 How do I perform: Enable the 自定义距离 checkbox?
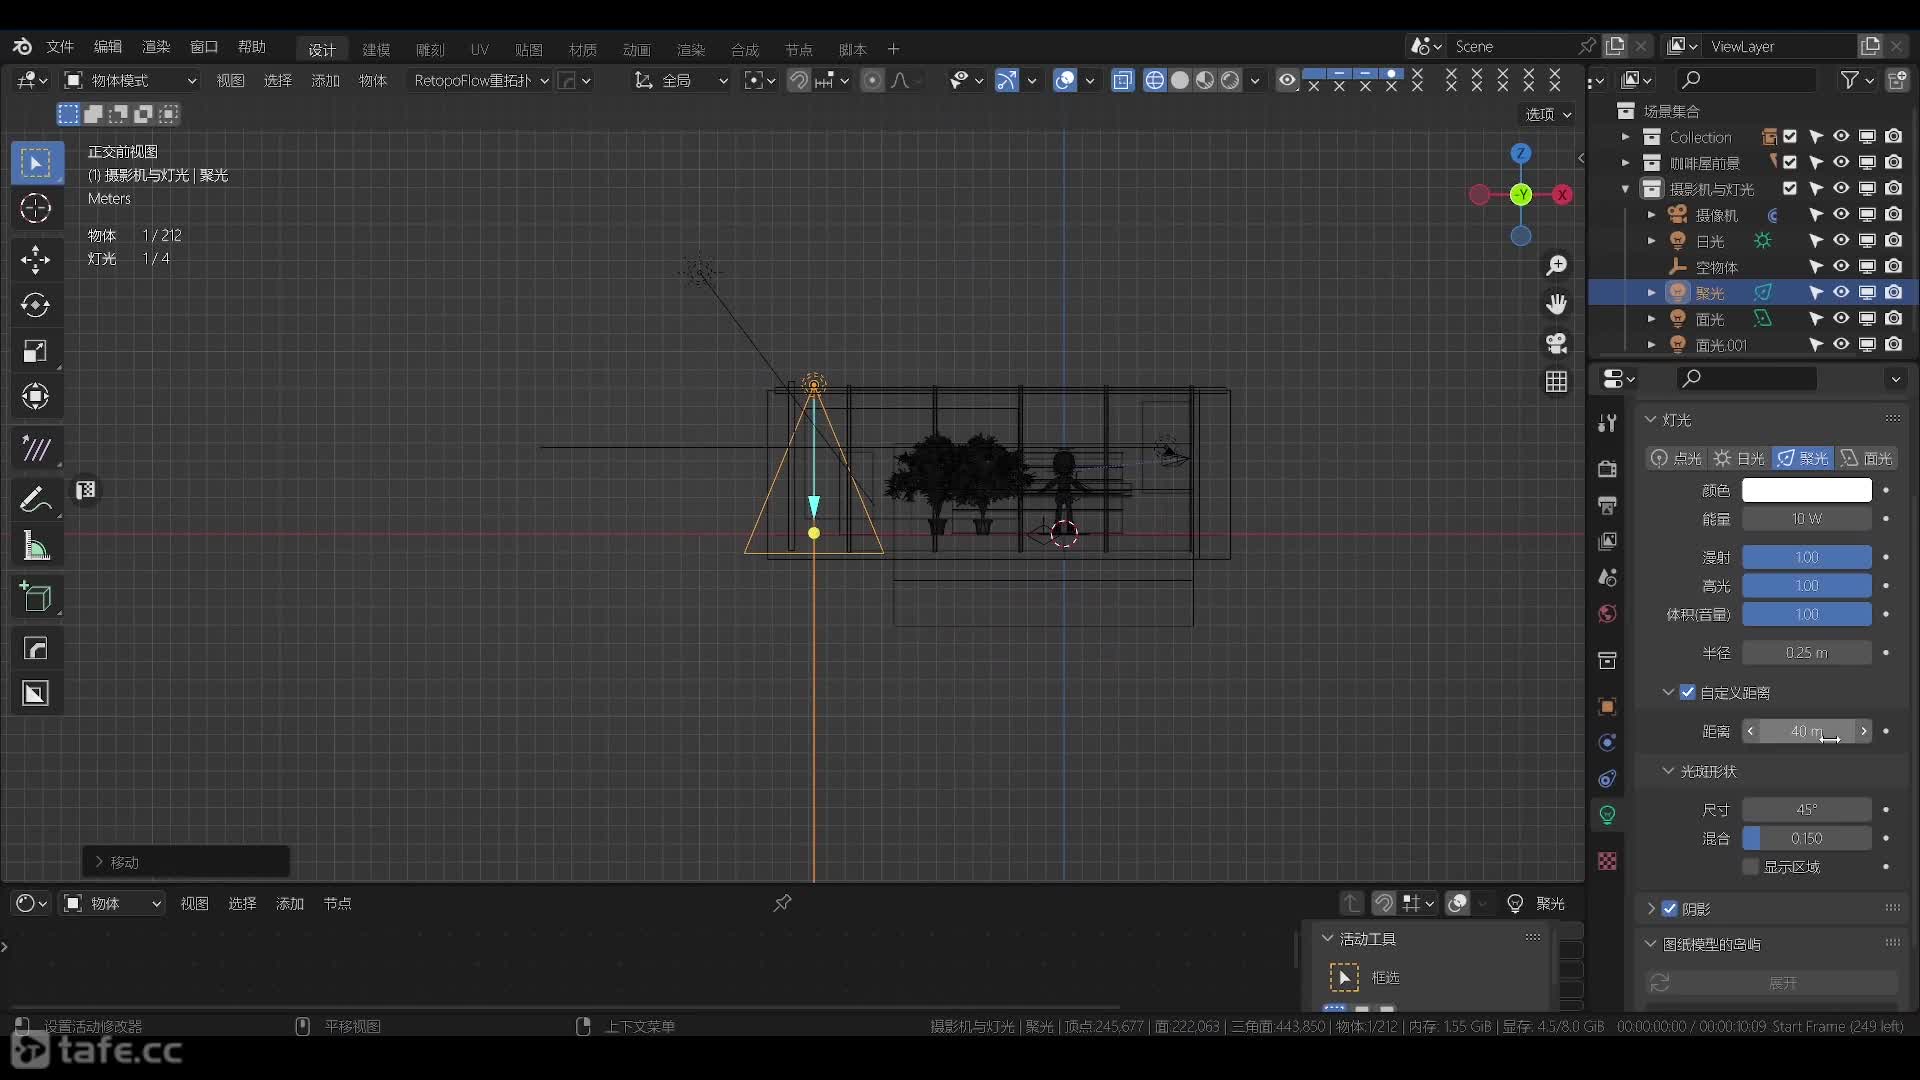1688,692
